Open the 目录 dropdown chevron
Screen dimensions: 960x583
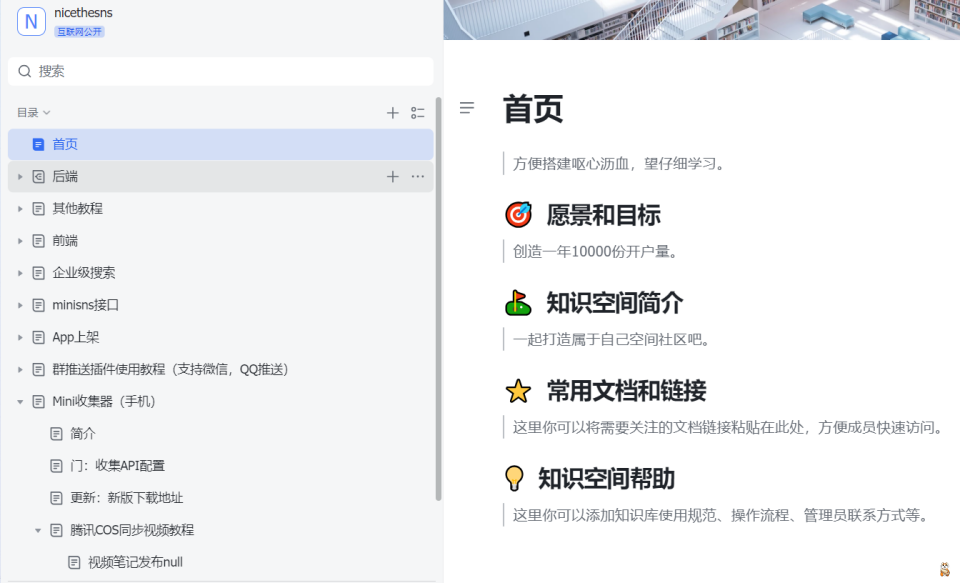point(46,113)
